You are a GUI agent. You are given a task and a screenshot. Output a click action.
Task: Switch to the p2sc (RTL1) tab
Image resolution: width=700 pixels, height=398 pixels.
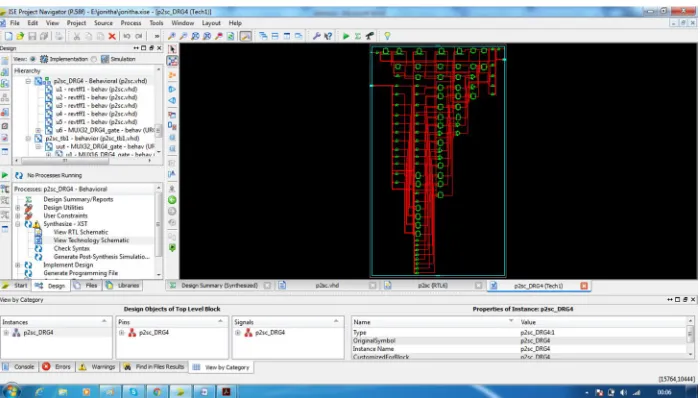point(433,286)
